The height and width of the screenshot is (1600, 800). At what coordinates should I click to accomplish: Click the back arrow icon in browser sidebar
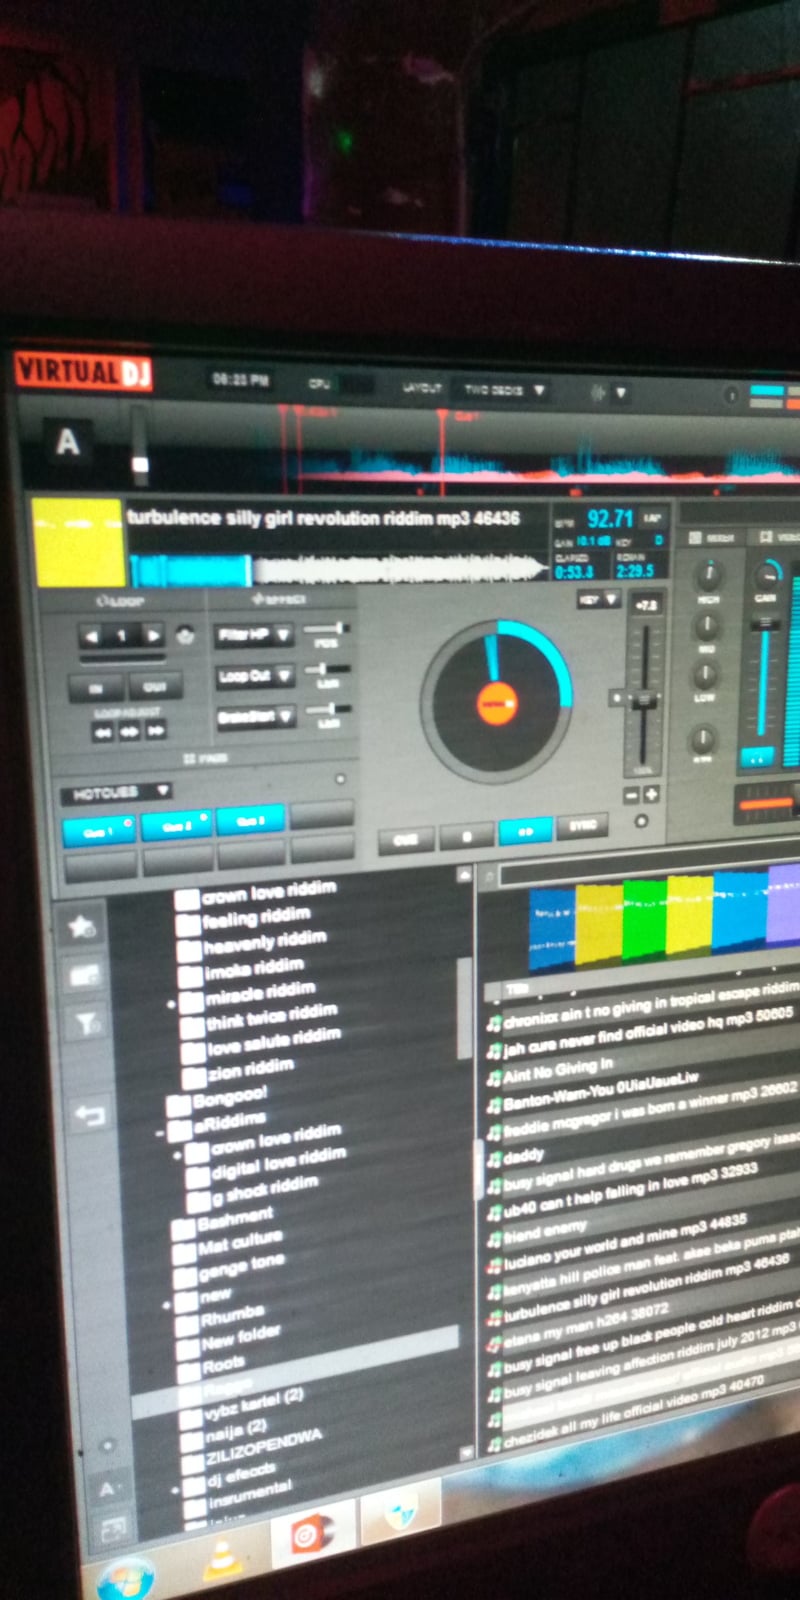click(x=89, y=1113)
